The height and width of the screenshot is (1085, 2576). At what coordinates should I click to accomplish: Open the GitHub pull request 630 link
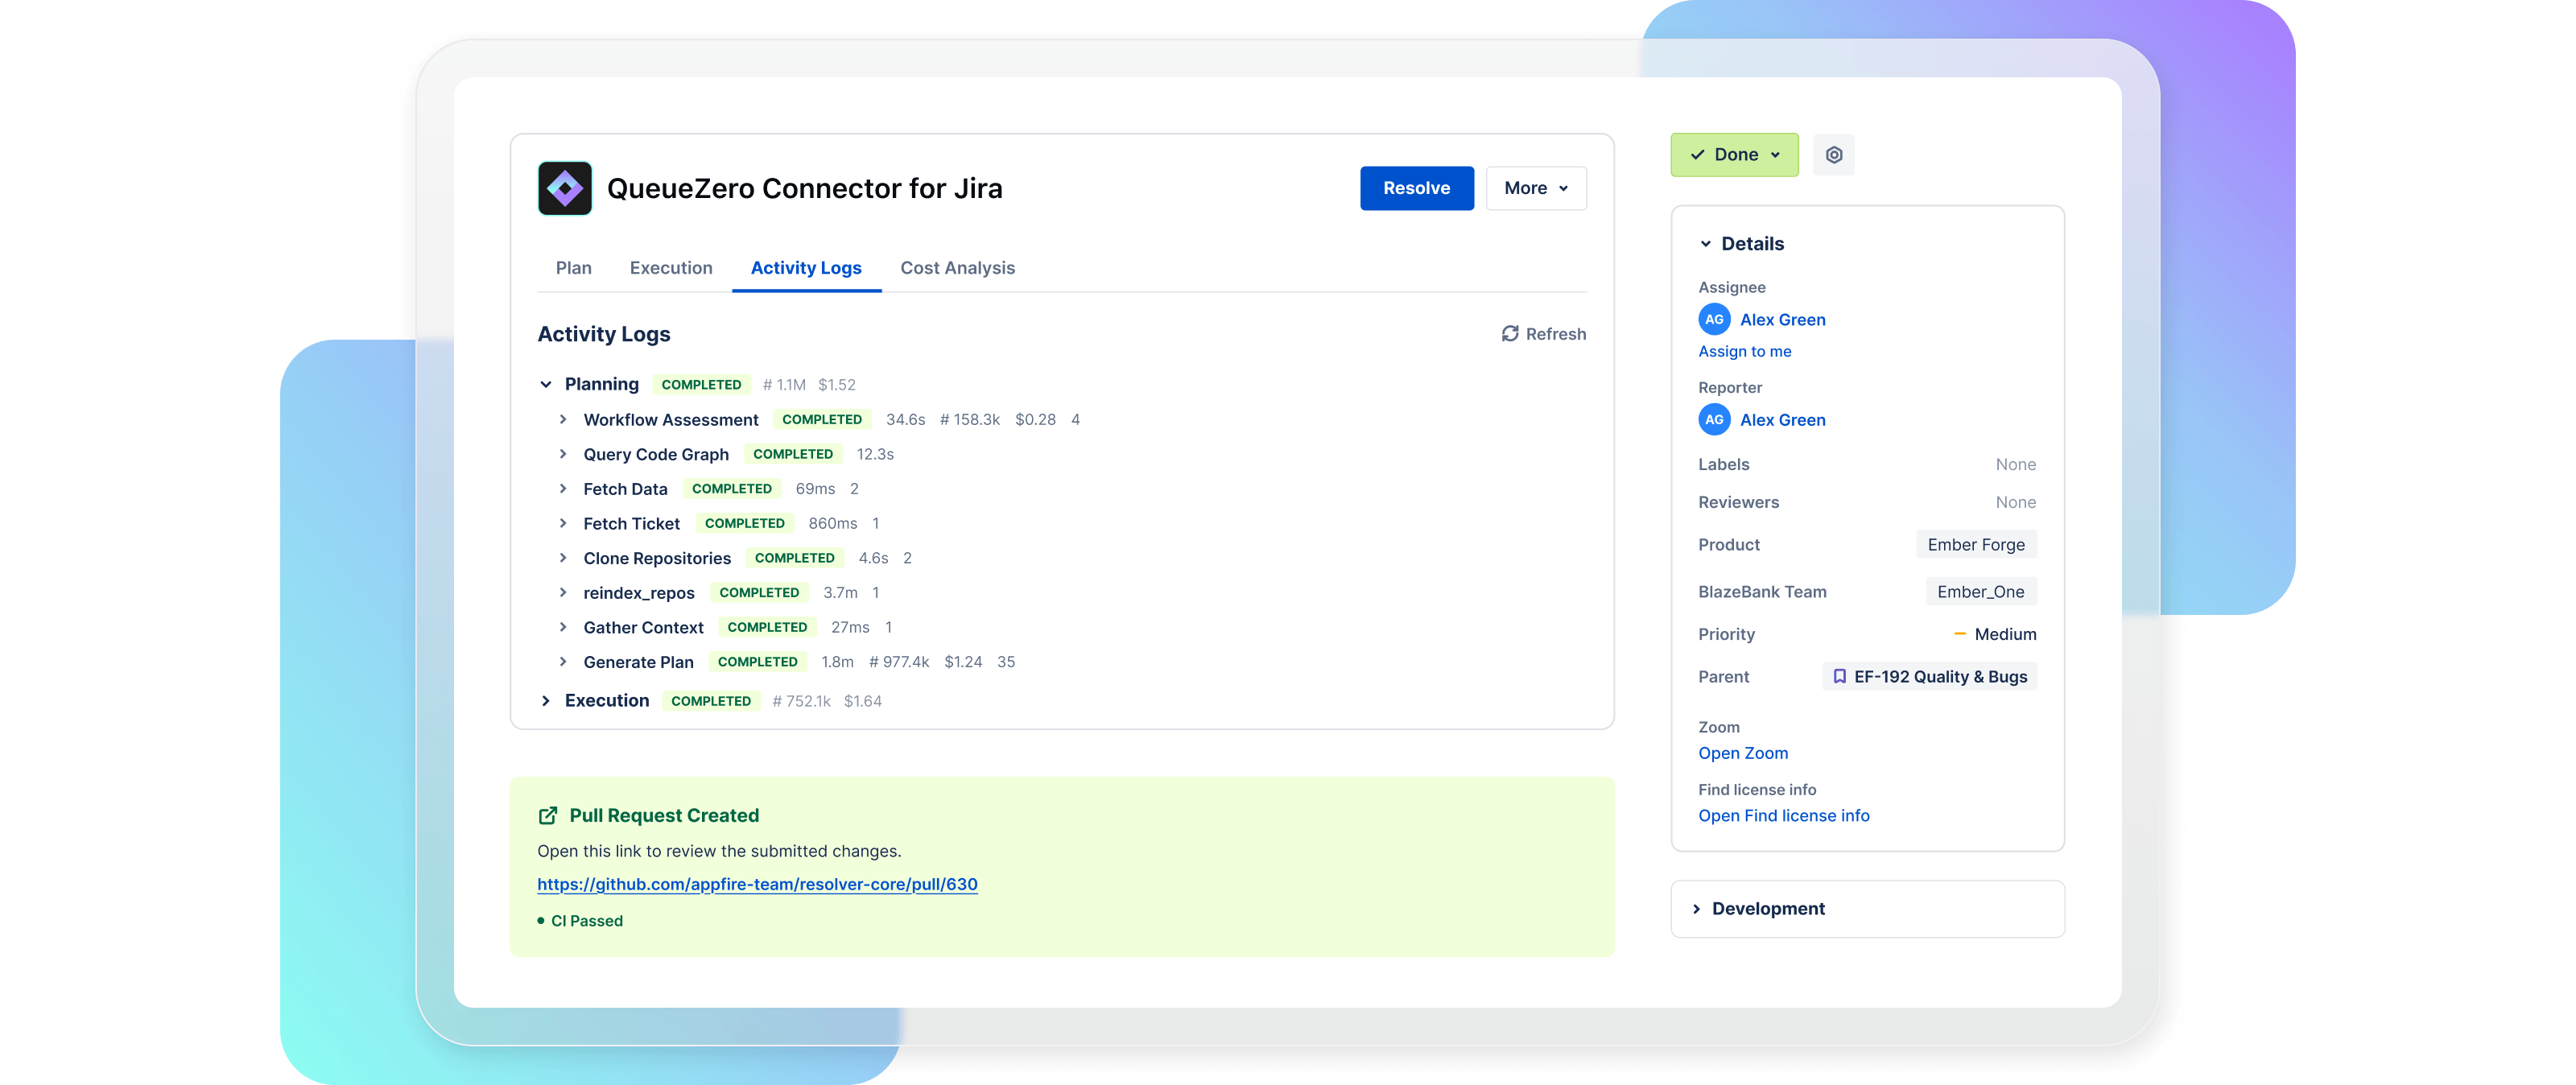[757, 884]
